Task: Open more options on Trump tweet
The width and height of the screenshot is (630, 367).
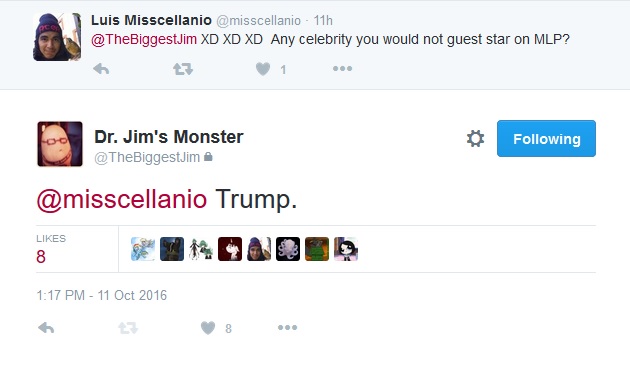Action: pyautogui.click(x=287, y=328)
